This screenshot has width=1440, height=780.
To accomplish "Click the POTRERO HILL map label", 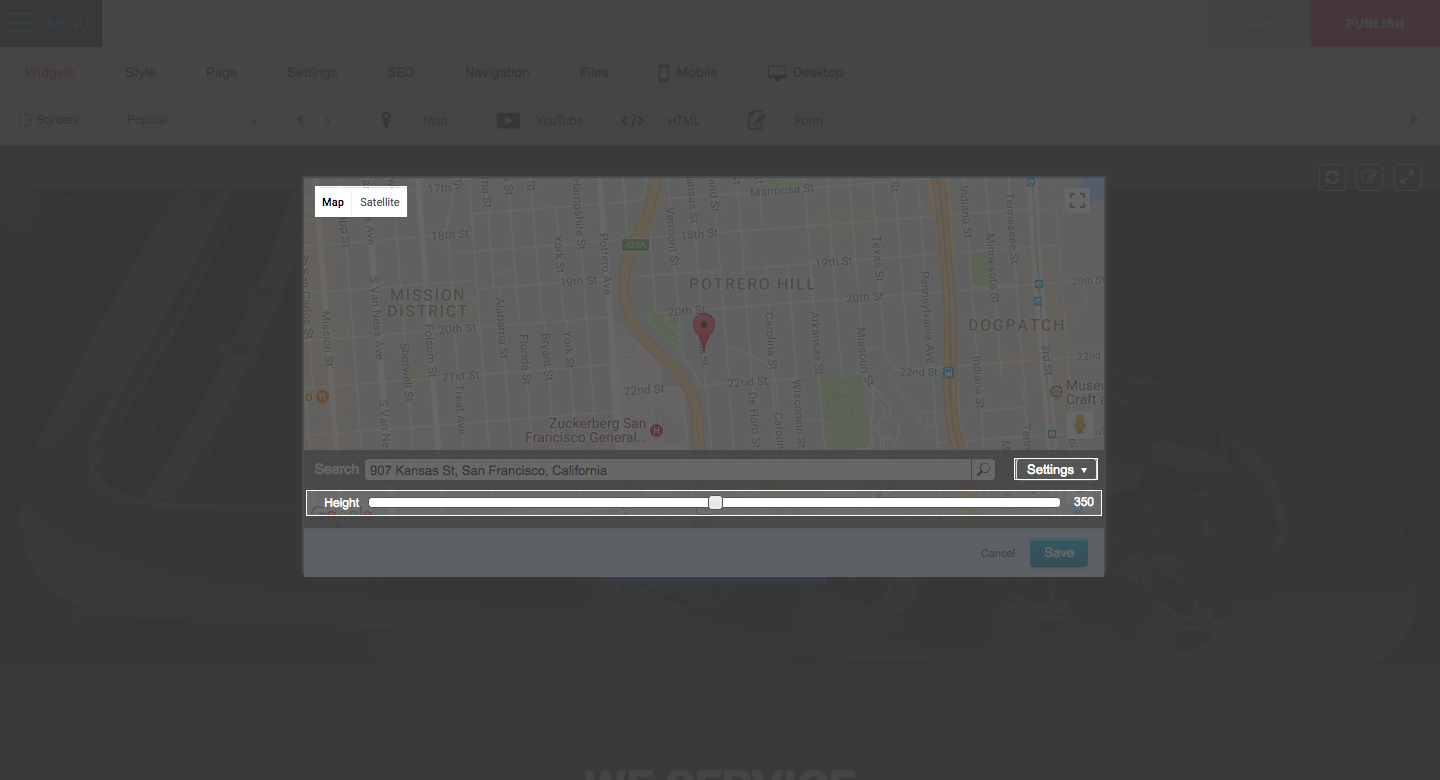I will pyautogui.click(x=752, y=284).
